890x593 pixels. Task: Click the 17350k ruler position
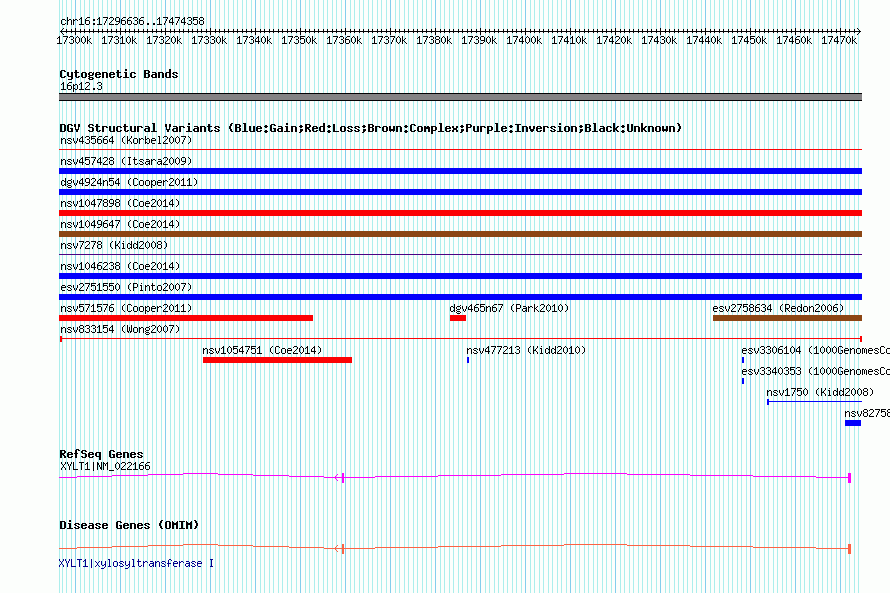299,40
